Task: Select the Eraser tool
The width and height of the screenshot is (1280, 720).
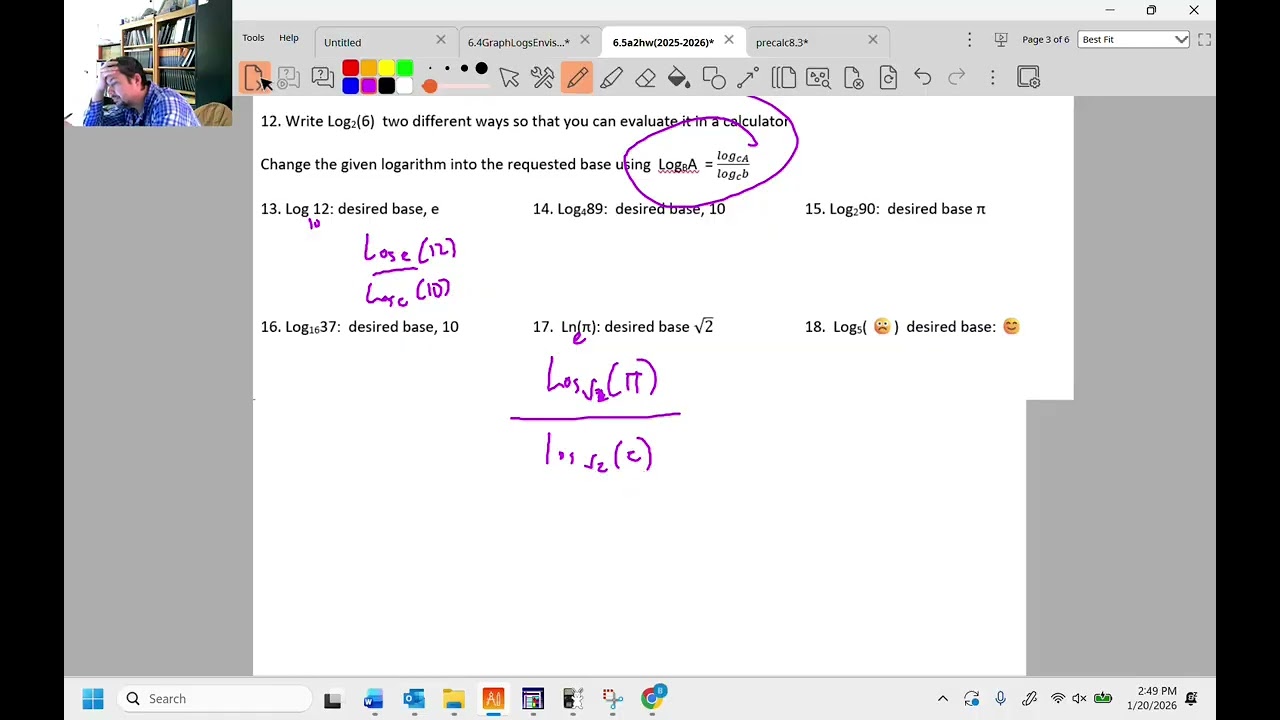Action: pyautogui.click(x=645, y=77)
